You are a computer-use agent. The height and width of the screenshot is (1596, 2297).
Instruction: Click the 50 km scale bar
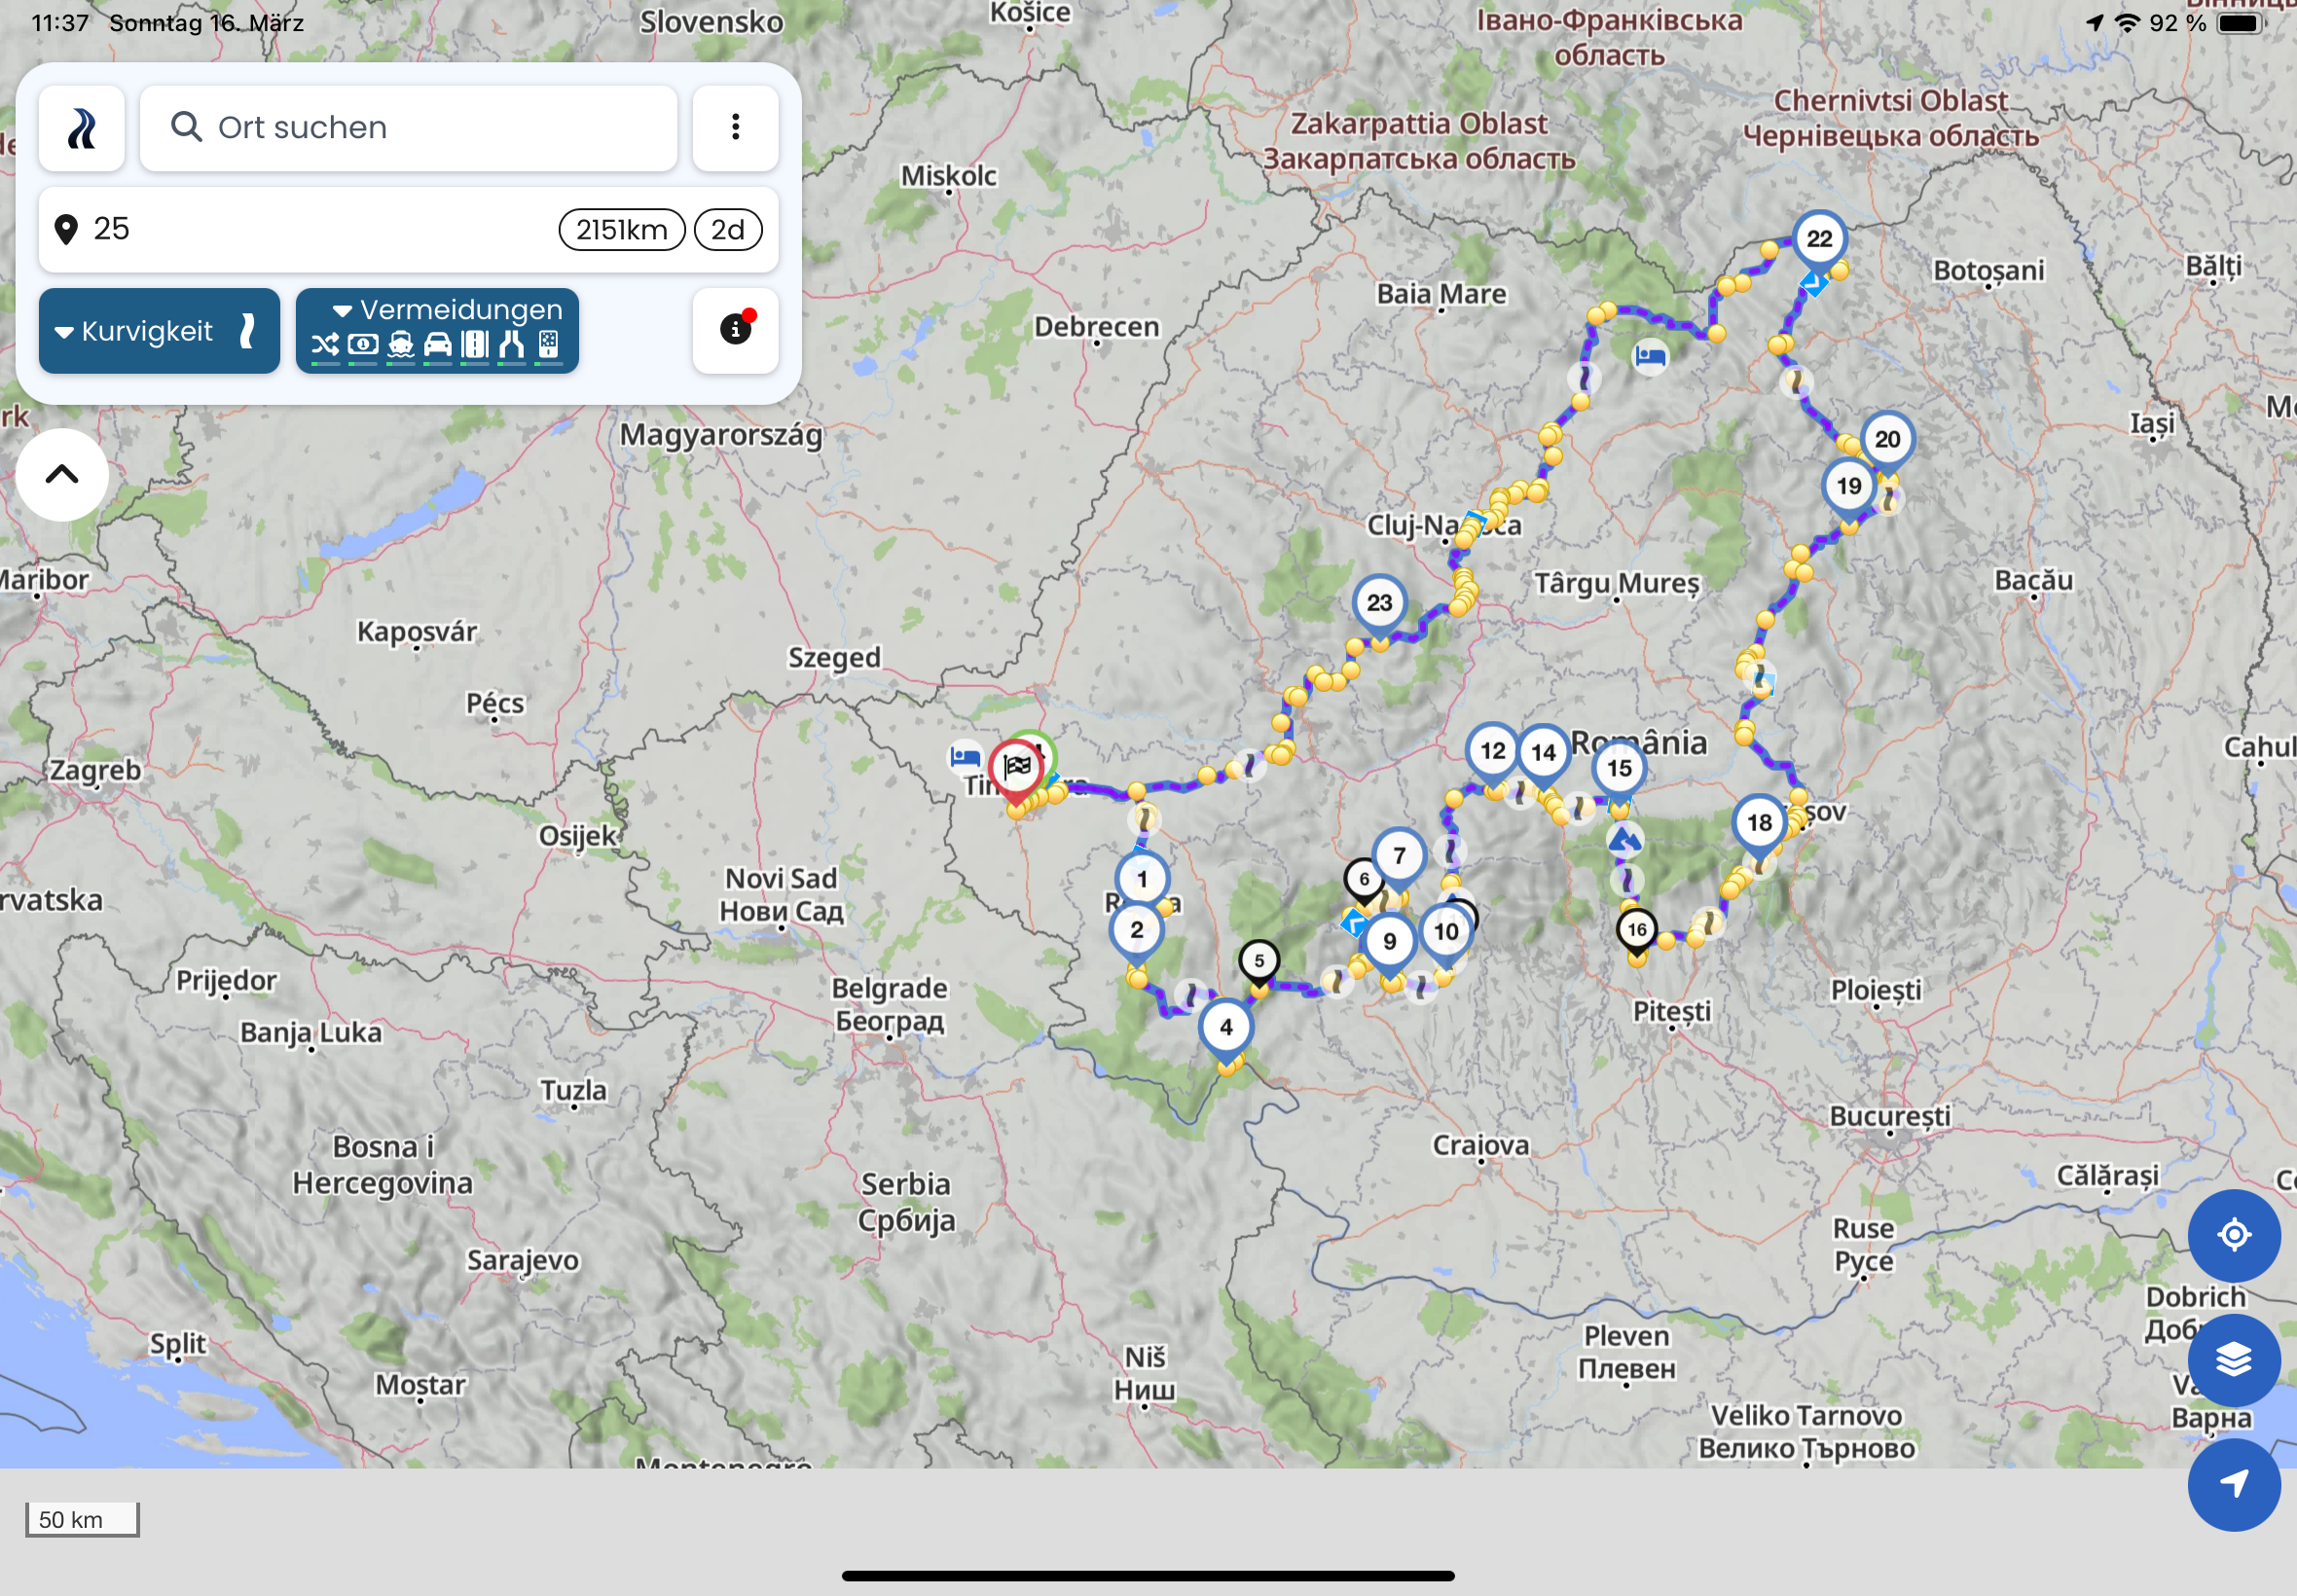click(82, 1519)
